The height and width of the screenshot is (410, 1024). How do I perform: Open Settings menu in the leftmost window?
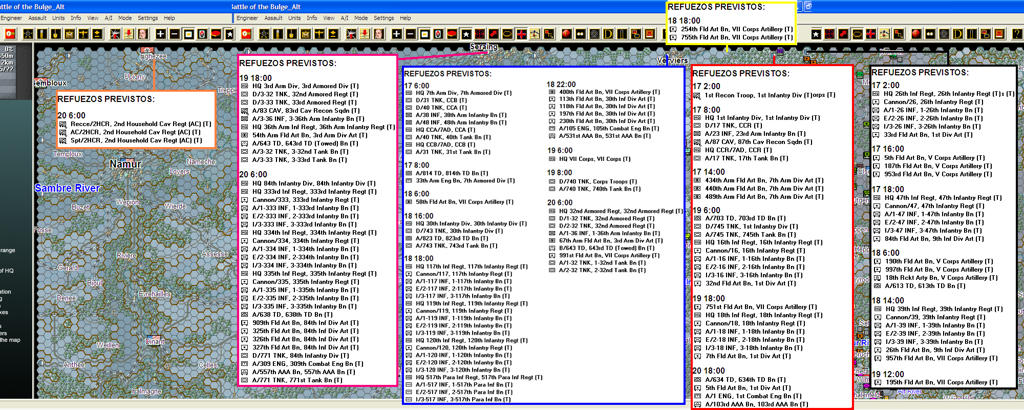pos(148,18)
